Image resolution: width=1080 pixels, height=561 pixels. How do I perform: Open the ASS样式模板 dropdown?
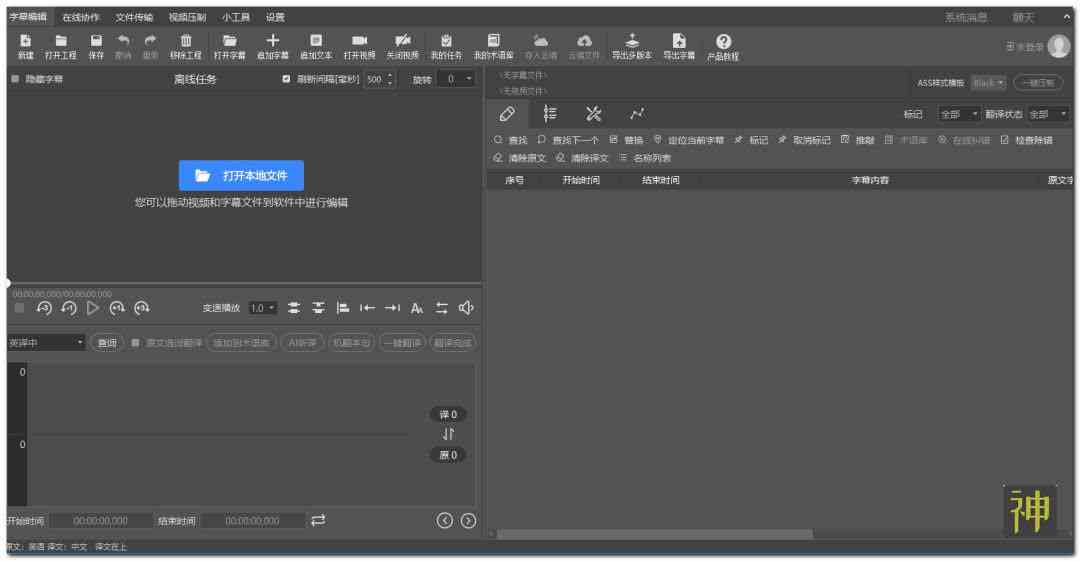[x=988, y=83]
